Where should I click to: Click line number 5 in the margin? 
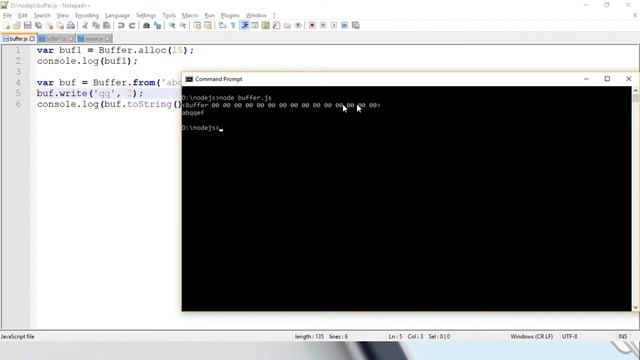(18, 93)
